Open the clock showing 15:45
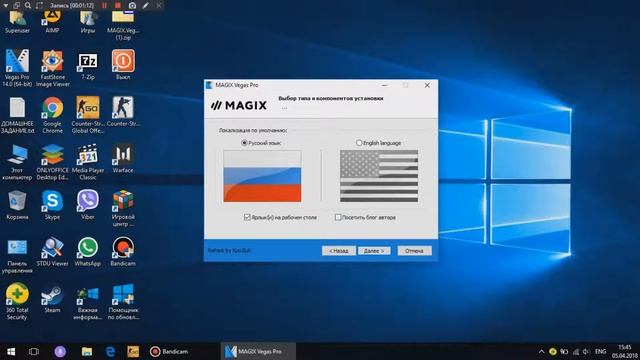The image size is (640, 360). [x=625, y=351]
